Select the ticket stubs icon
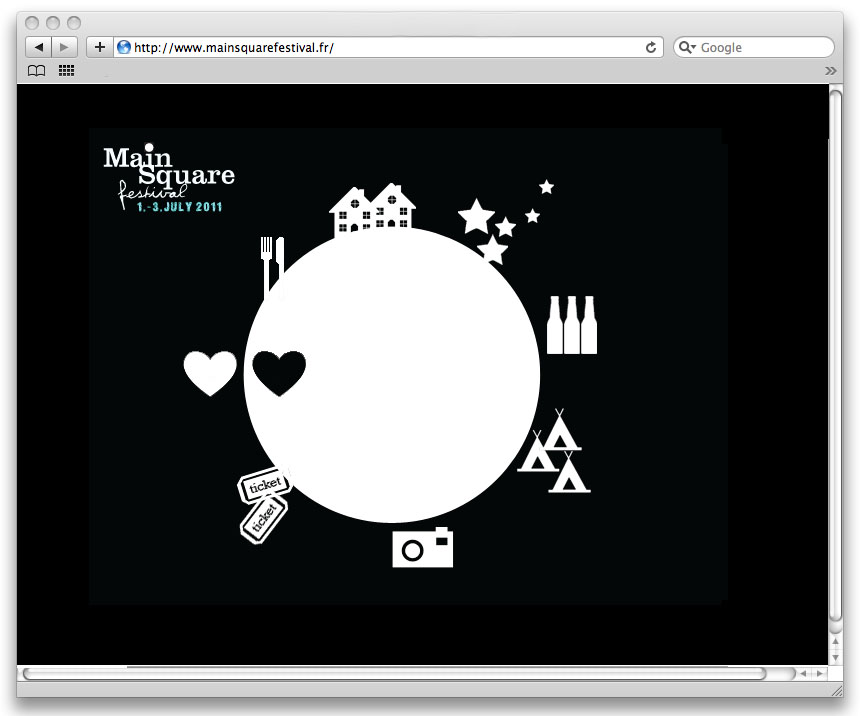The image size is (860, 716). tap(264, 505)
